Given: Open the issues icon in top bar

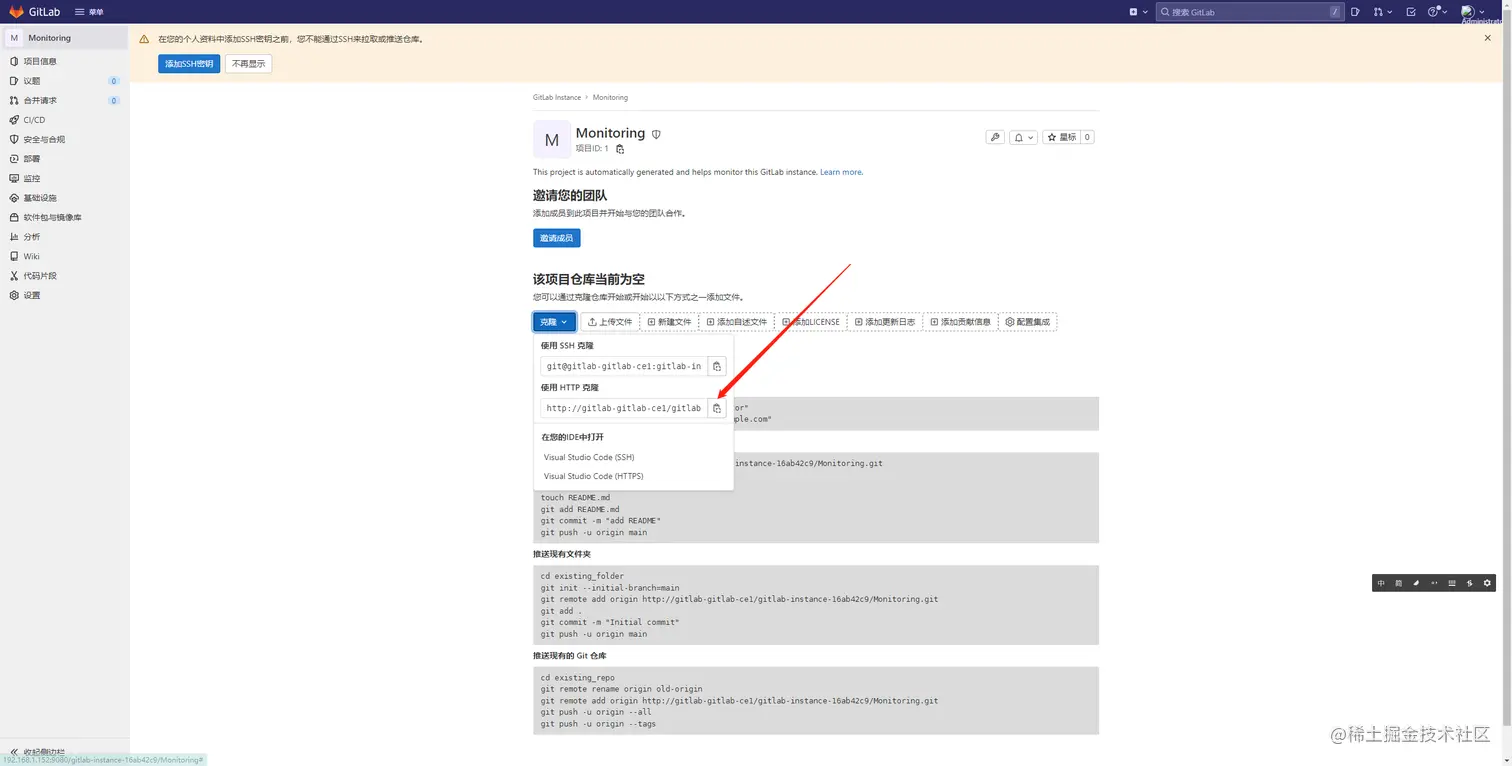Looking at the screenshot, I should click(1355, 12).
